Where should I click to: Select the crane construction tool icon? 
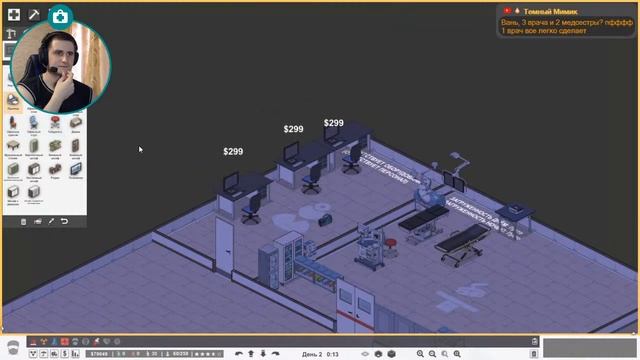click(x=11, y=33)
